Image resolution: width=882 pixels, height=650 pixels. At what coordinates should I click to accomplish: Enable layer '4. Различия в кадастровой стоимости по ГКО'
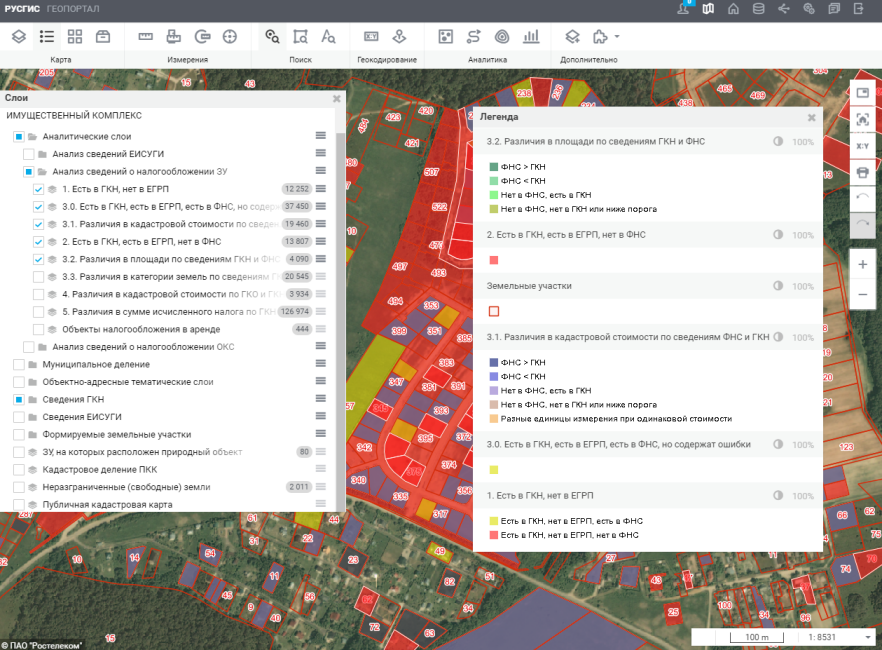click(38, 294)
